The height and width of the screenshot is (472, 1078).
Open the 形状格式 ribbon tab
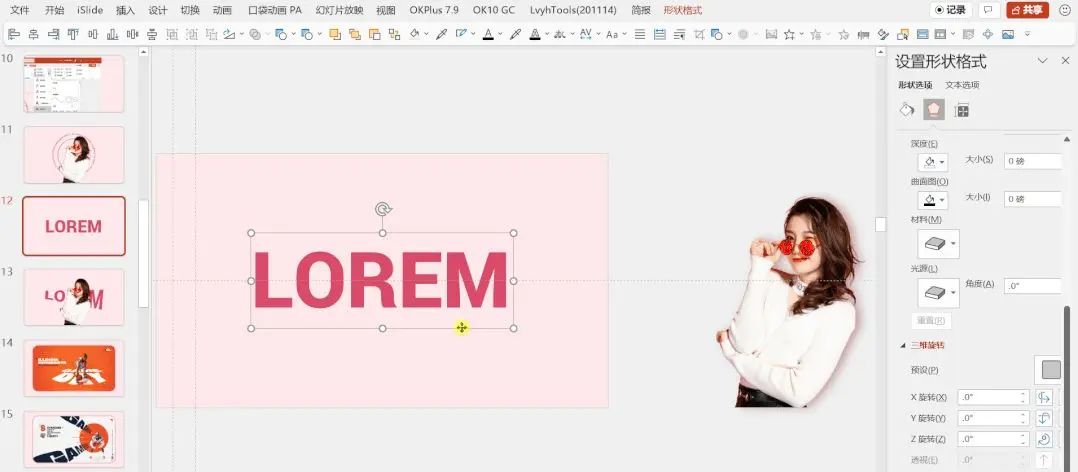pyautogui.click(x=683, y=10)
